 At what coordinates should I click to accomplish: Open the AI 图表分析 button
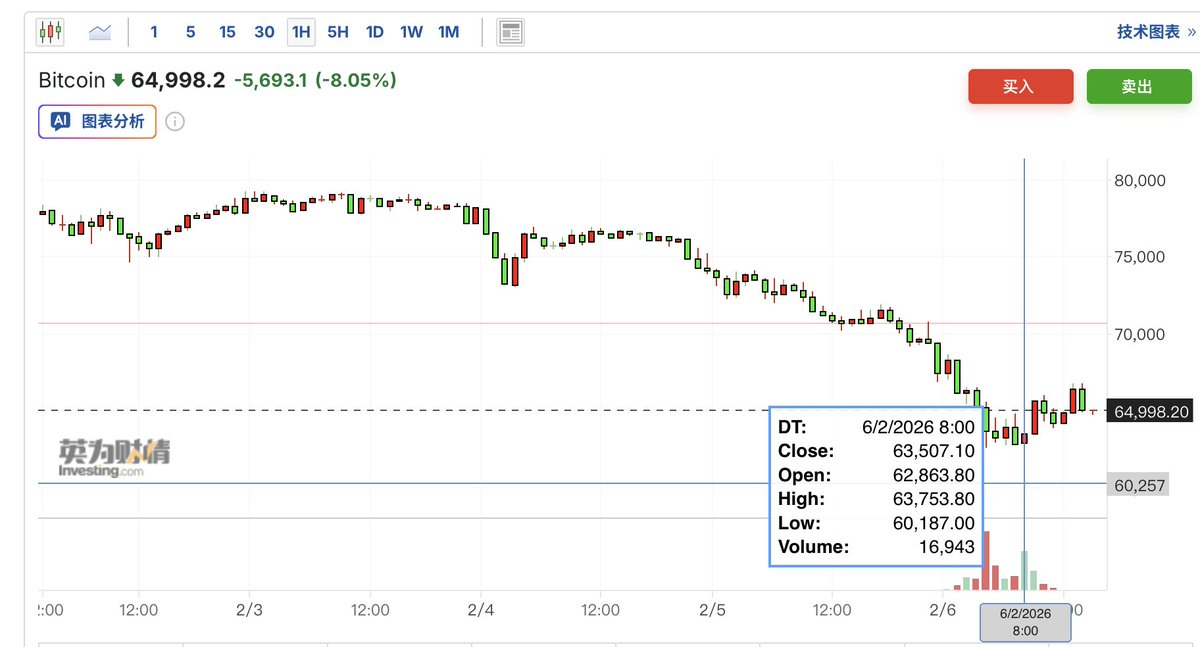(97, 122)
